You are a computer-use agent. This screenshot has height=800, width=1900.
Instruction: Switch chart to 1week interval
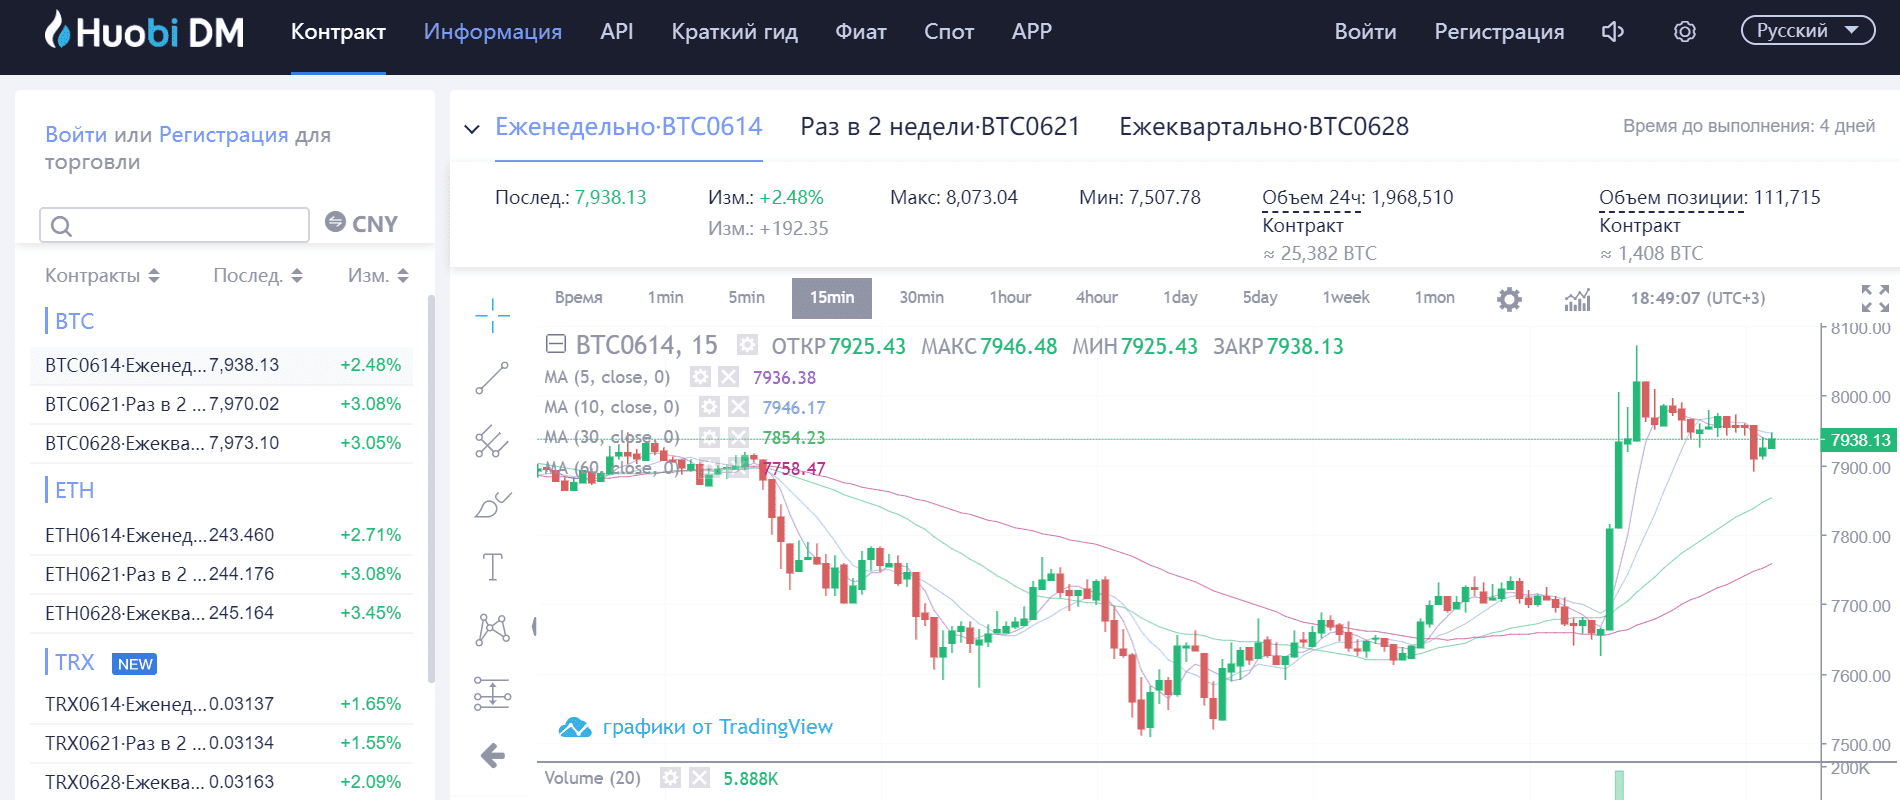(1347, 298)
